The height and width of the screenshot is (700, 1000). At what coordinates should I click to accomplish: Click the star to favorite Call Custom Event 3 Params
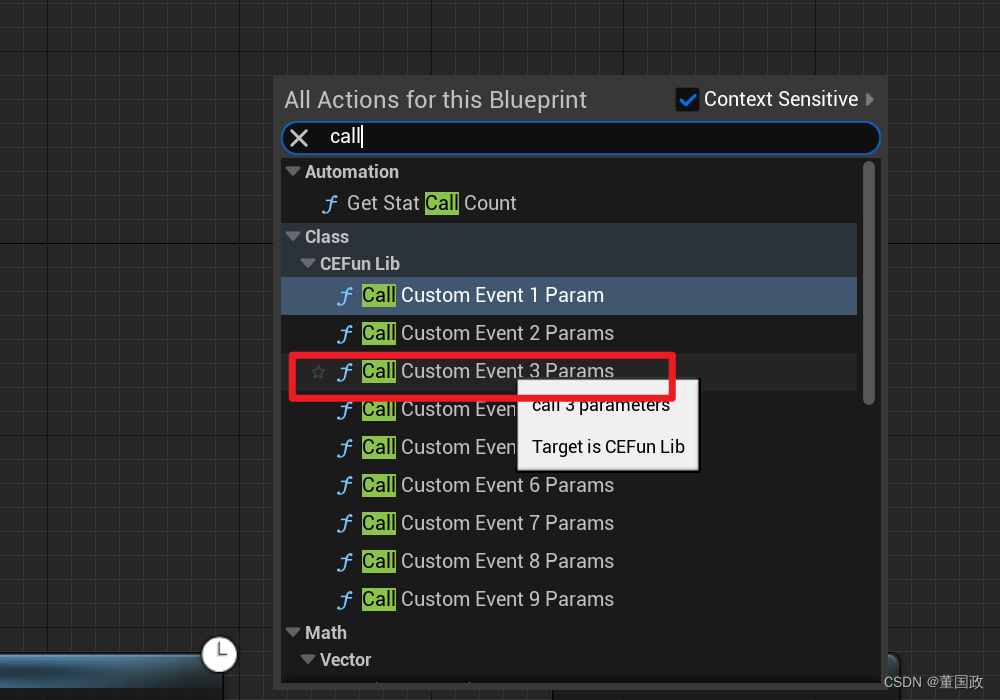(x=318, y=371)
